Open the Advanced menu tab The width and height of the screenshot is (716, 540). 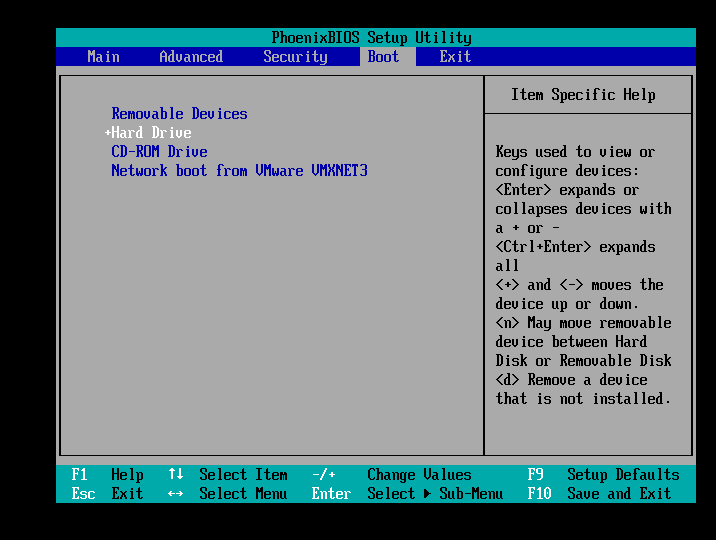coord(191,57)
